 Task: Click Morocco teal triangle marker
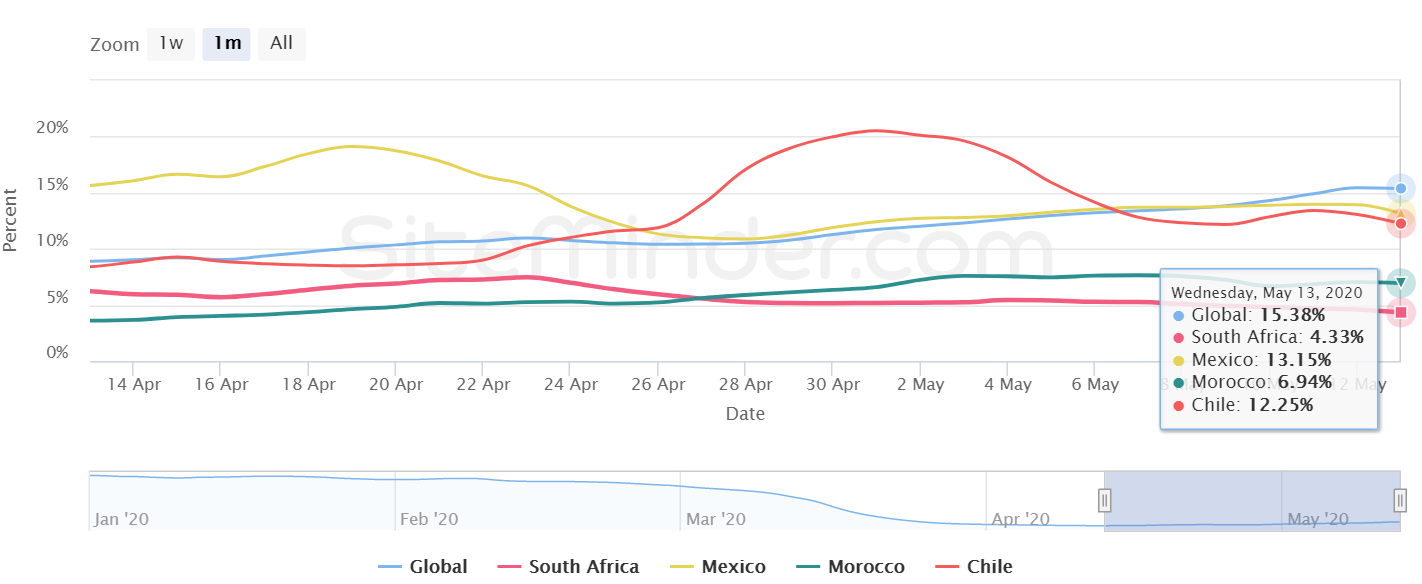pyautogui.click(x=1401, y=282)
